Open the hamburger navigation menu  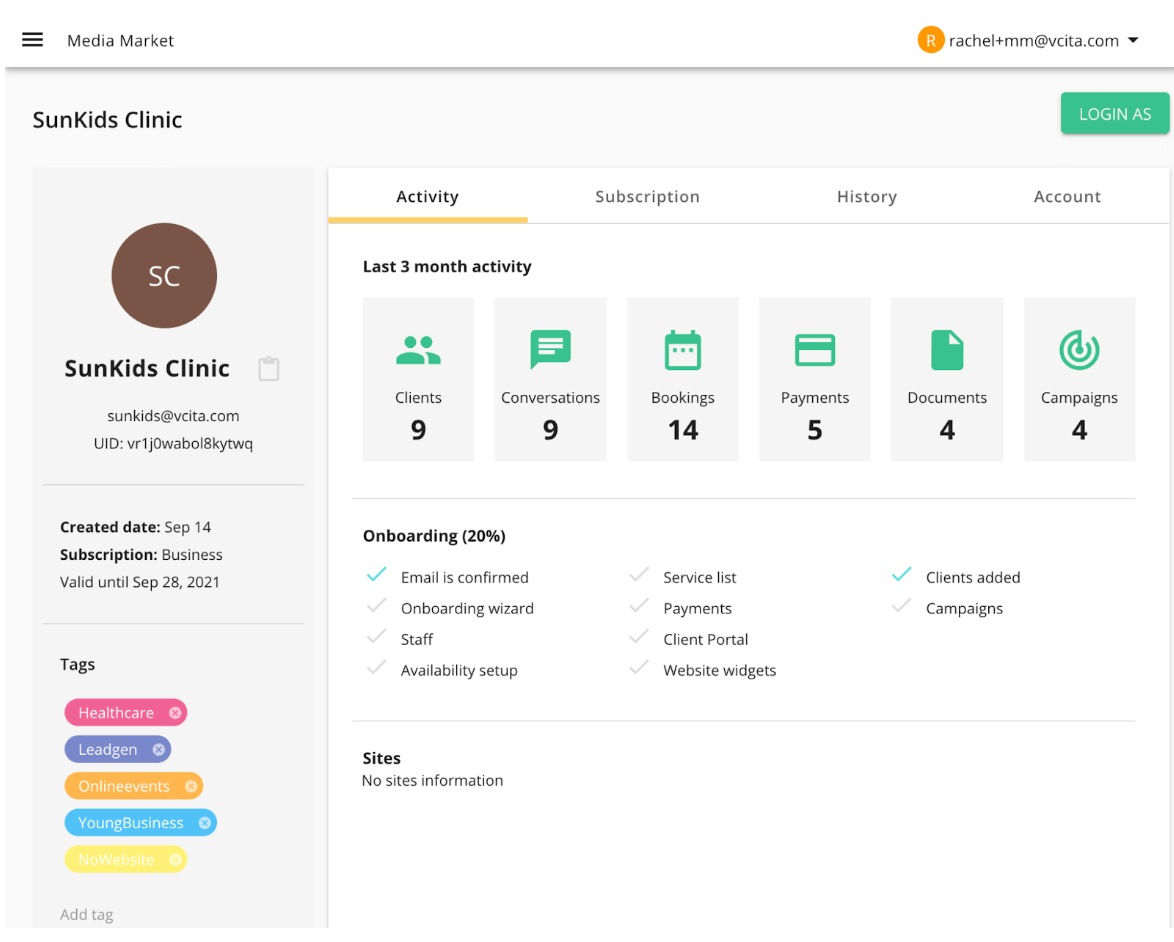[32, 40]
